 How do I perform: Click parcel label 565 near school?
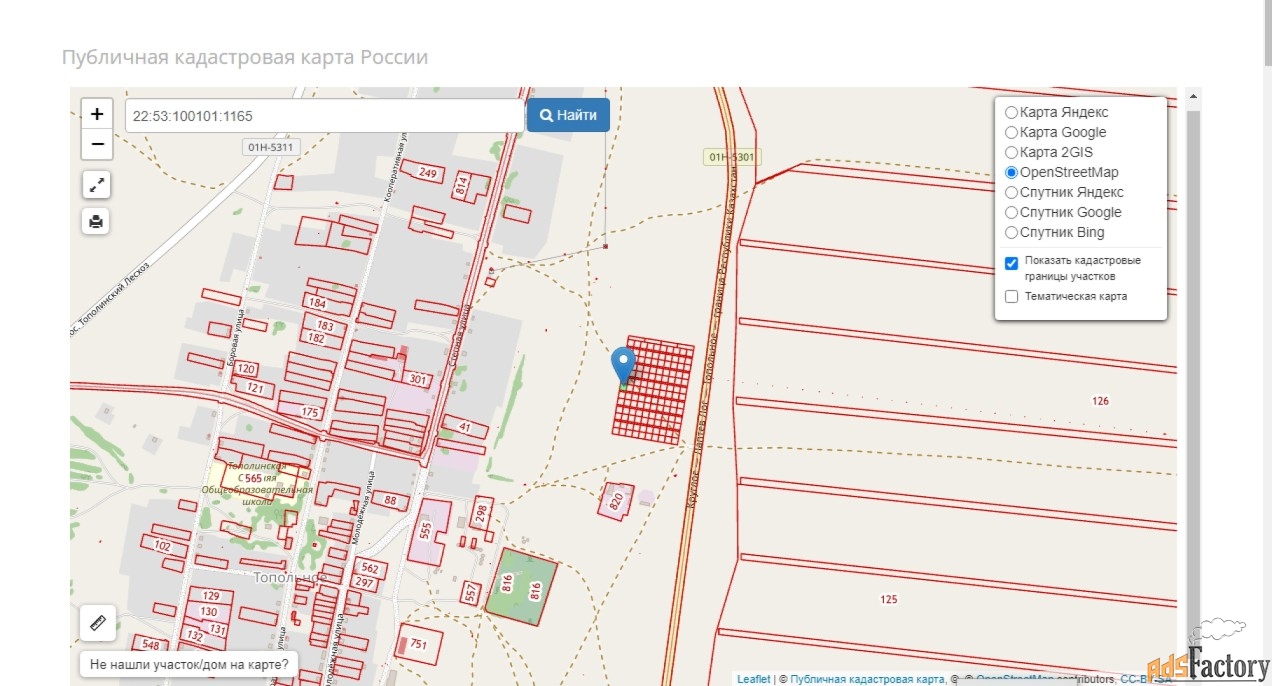252,479
